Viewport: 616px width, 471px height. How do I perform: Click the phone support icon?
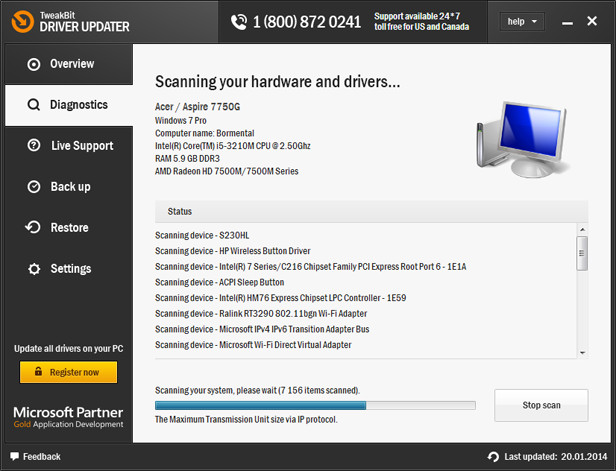coord(239,22)
